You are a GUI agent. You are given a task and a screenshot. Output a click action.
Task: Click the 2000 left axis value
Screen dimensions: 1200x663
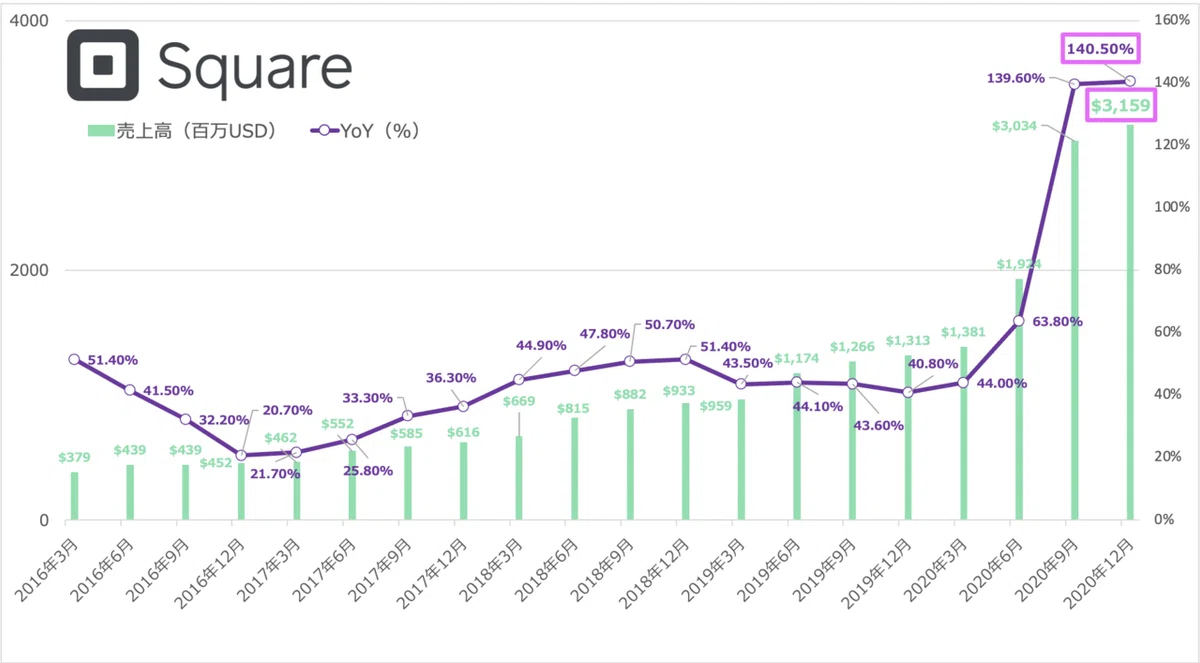pos(30,270)
